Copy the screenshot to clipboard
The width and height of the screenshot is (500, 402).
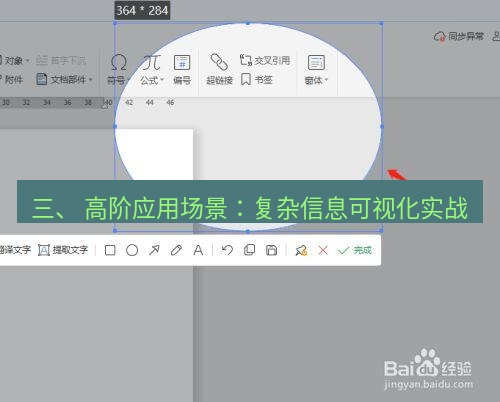(249, 250)
